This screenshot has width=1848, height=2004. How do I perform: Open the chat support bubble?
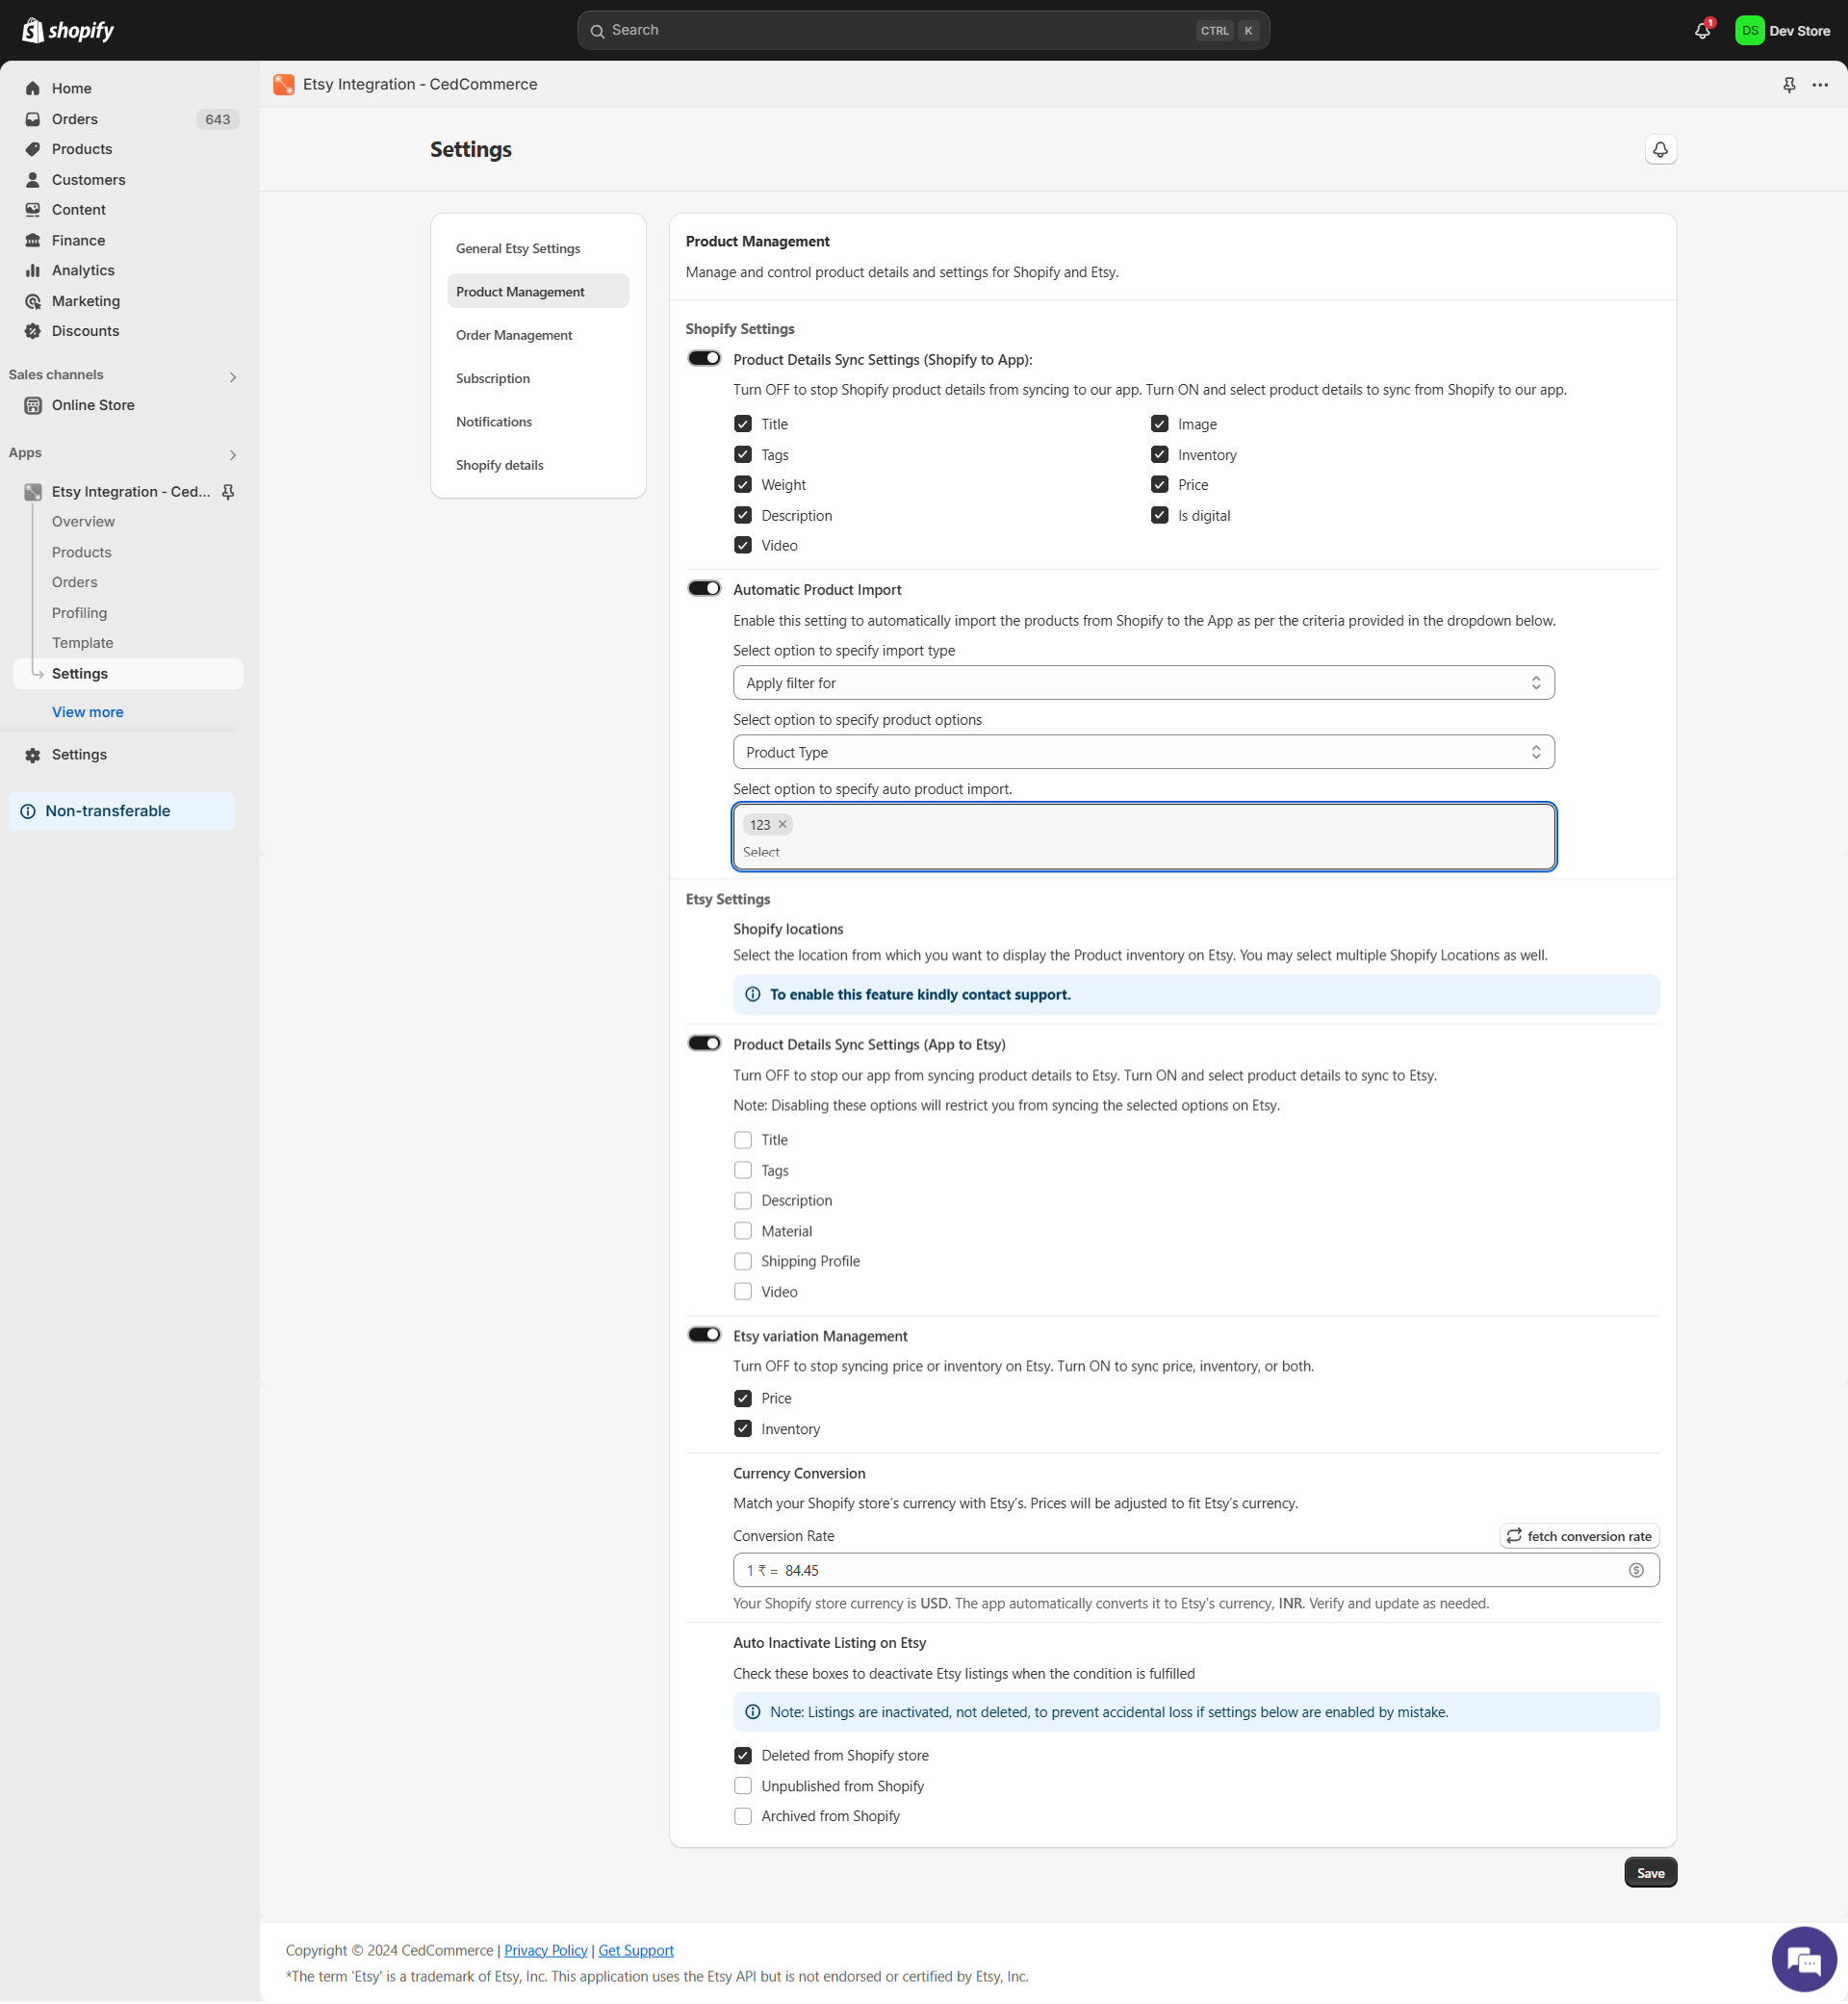point(1804,1960)
